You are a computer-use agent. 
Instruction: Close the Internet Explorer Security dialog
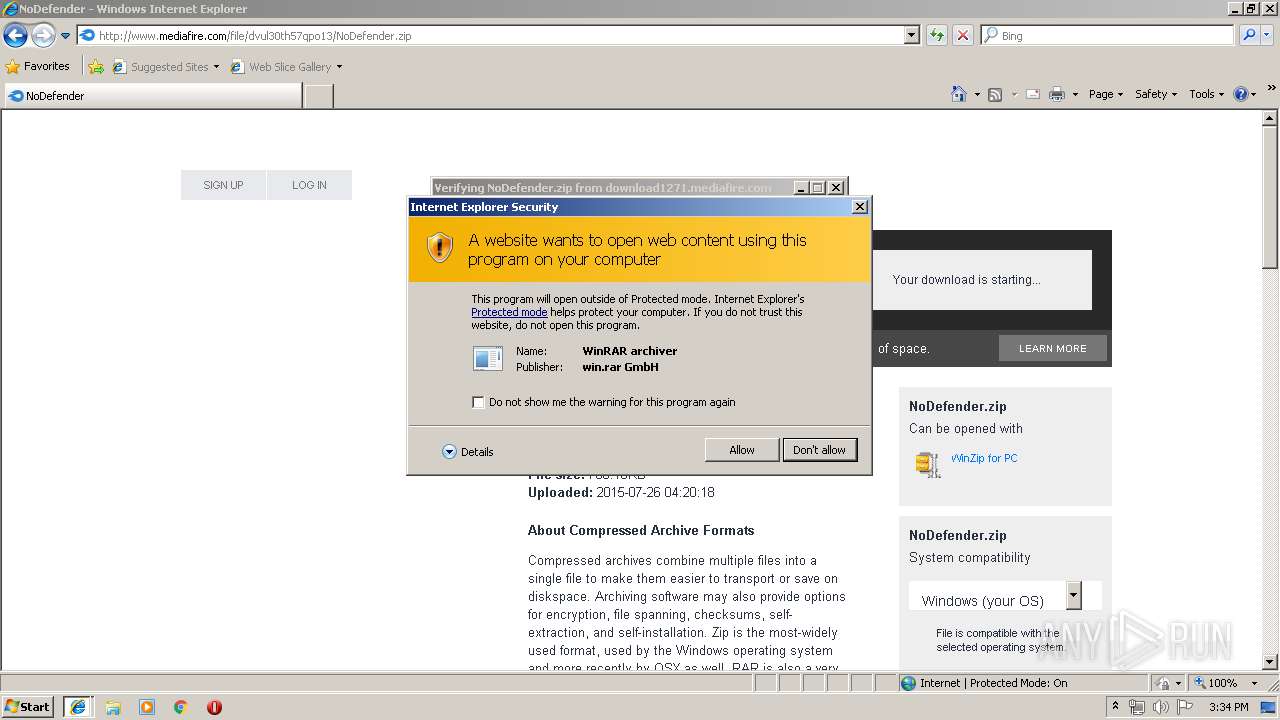(x=859, y=207)
